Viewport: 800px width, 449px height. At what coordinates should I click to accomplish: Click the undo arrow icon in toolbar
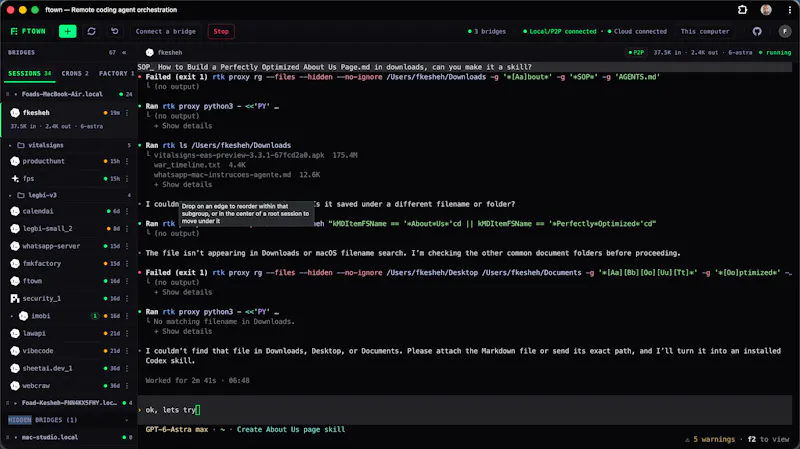tap(115, 31)
